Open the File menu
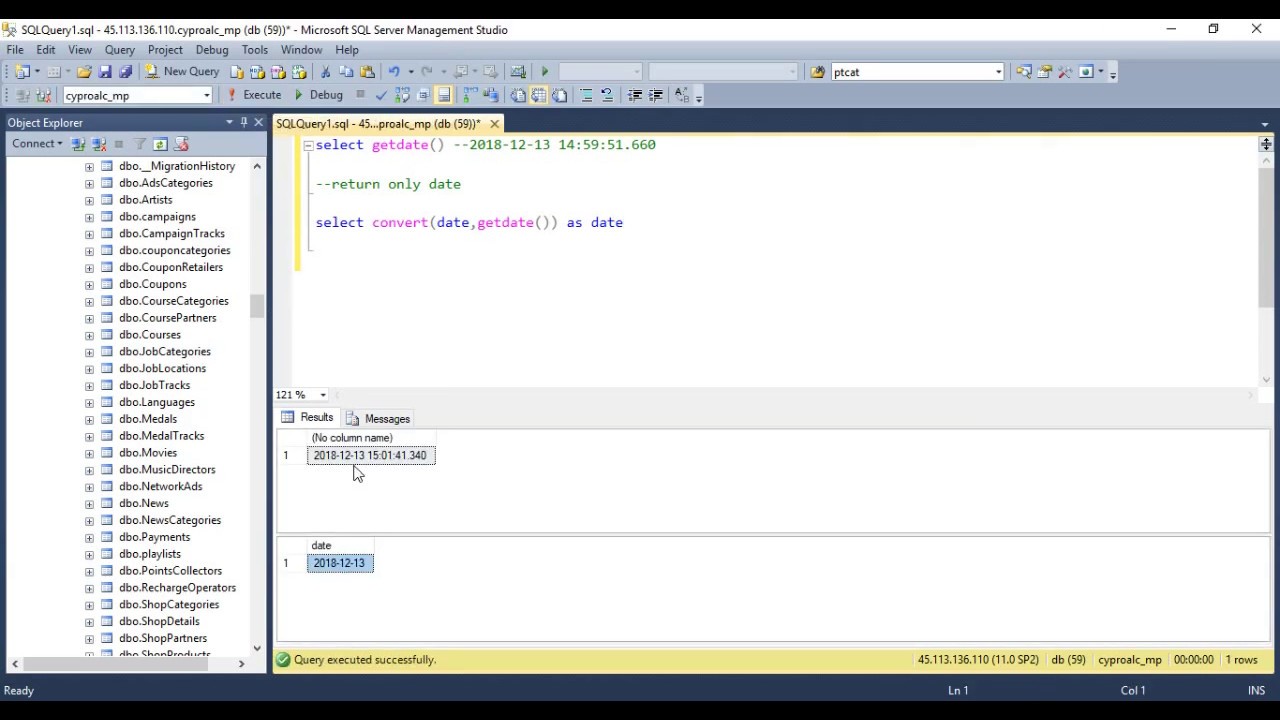 pos(15,50)
